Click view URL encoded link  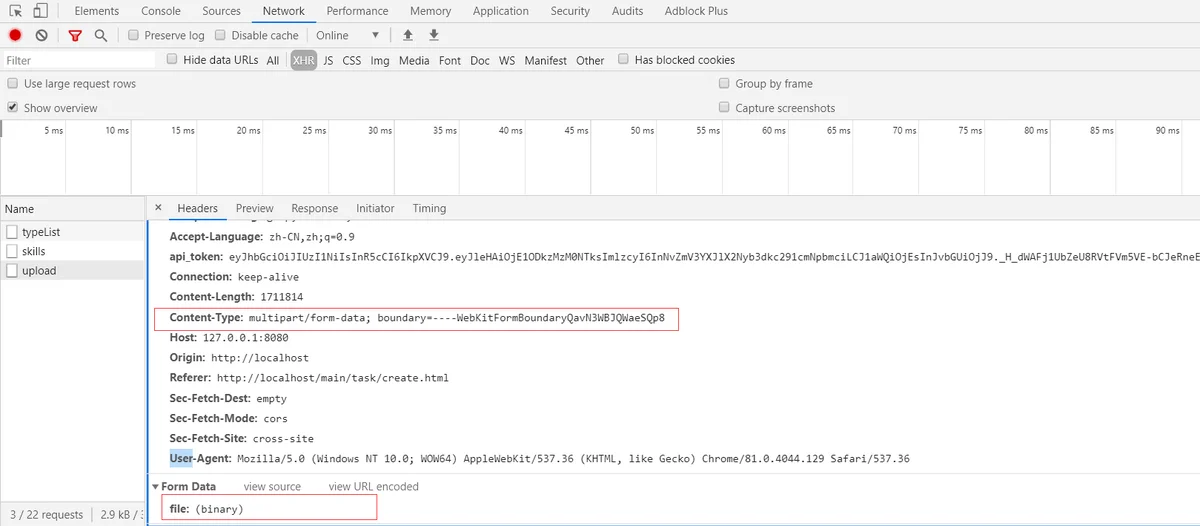click(x=374, y=487)
